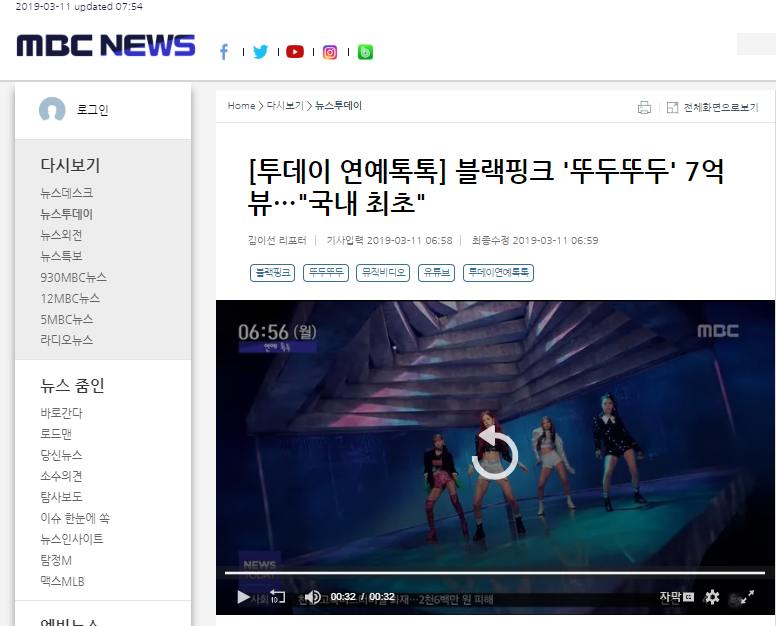Viewport: 776px width, 626px height.
Task: Print the article with the printer icon
Action: point(644,107)
